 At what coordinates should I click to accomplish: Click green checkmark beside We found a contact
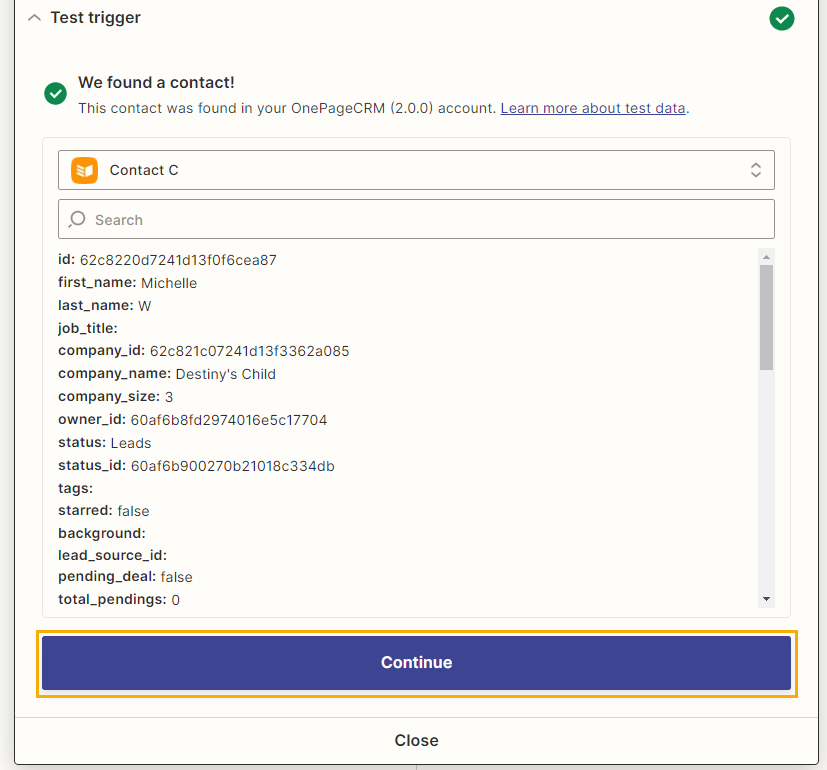point(55,93)
